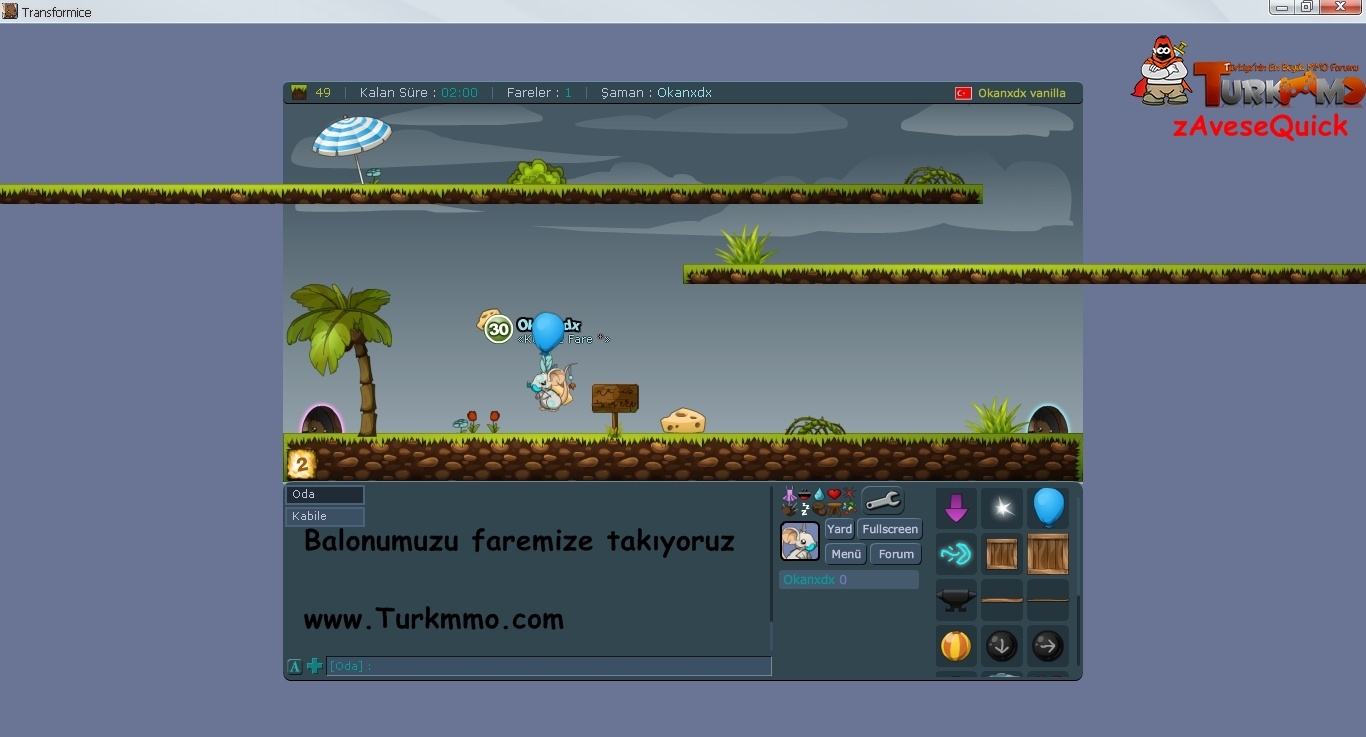Viewport: 1366px width, 737px height.
Task: Click the Kalan Süre 02:00 timer
Action: coord(419,93)
